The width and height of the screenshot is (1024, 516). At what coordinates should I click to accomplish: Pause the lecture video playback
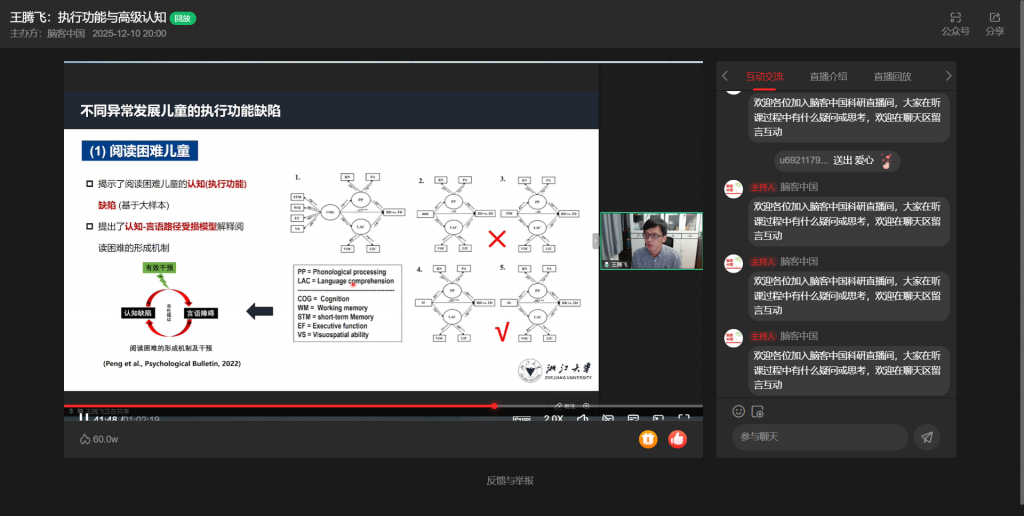[84, 419]
